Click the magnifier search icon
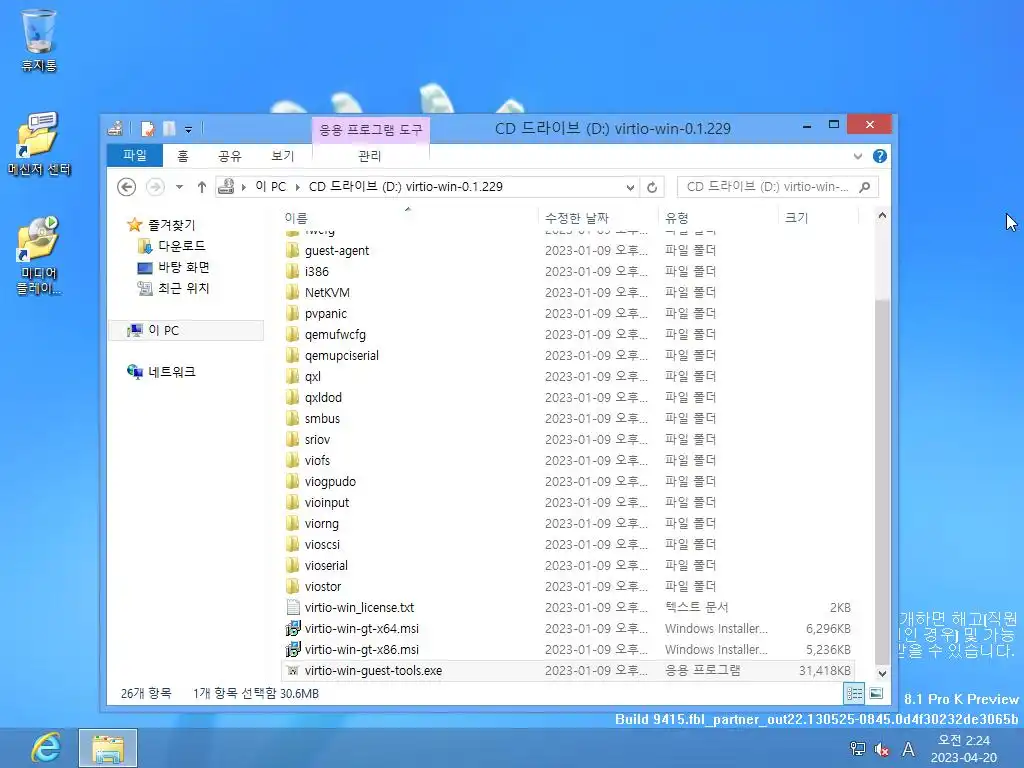Viewport: 1024px width, 768px height. [x=865, y=187]
